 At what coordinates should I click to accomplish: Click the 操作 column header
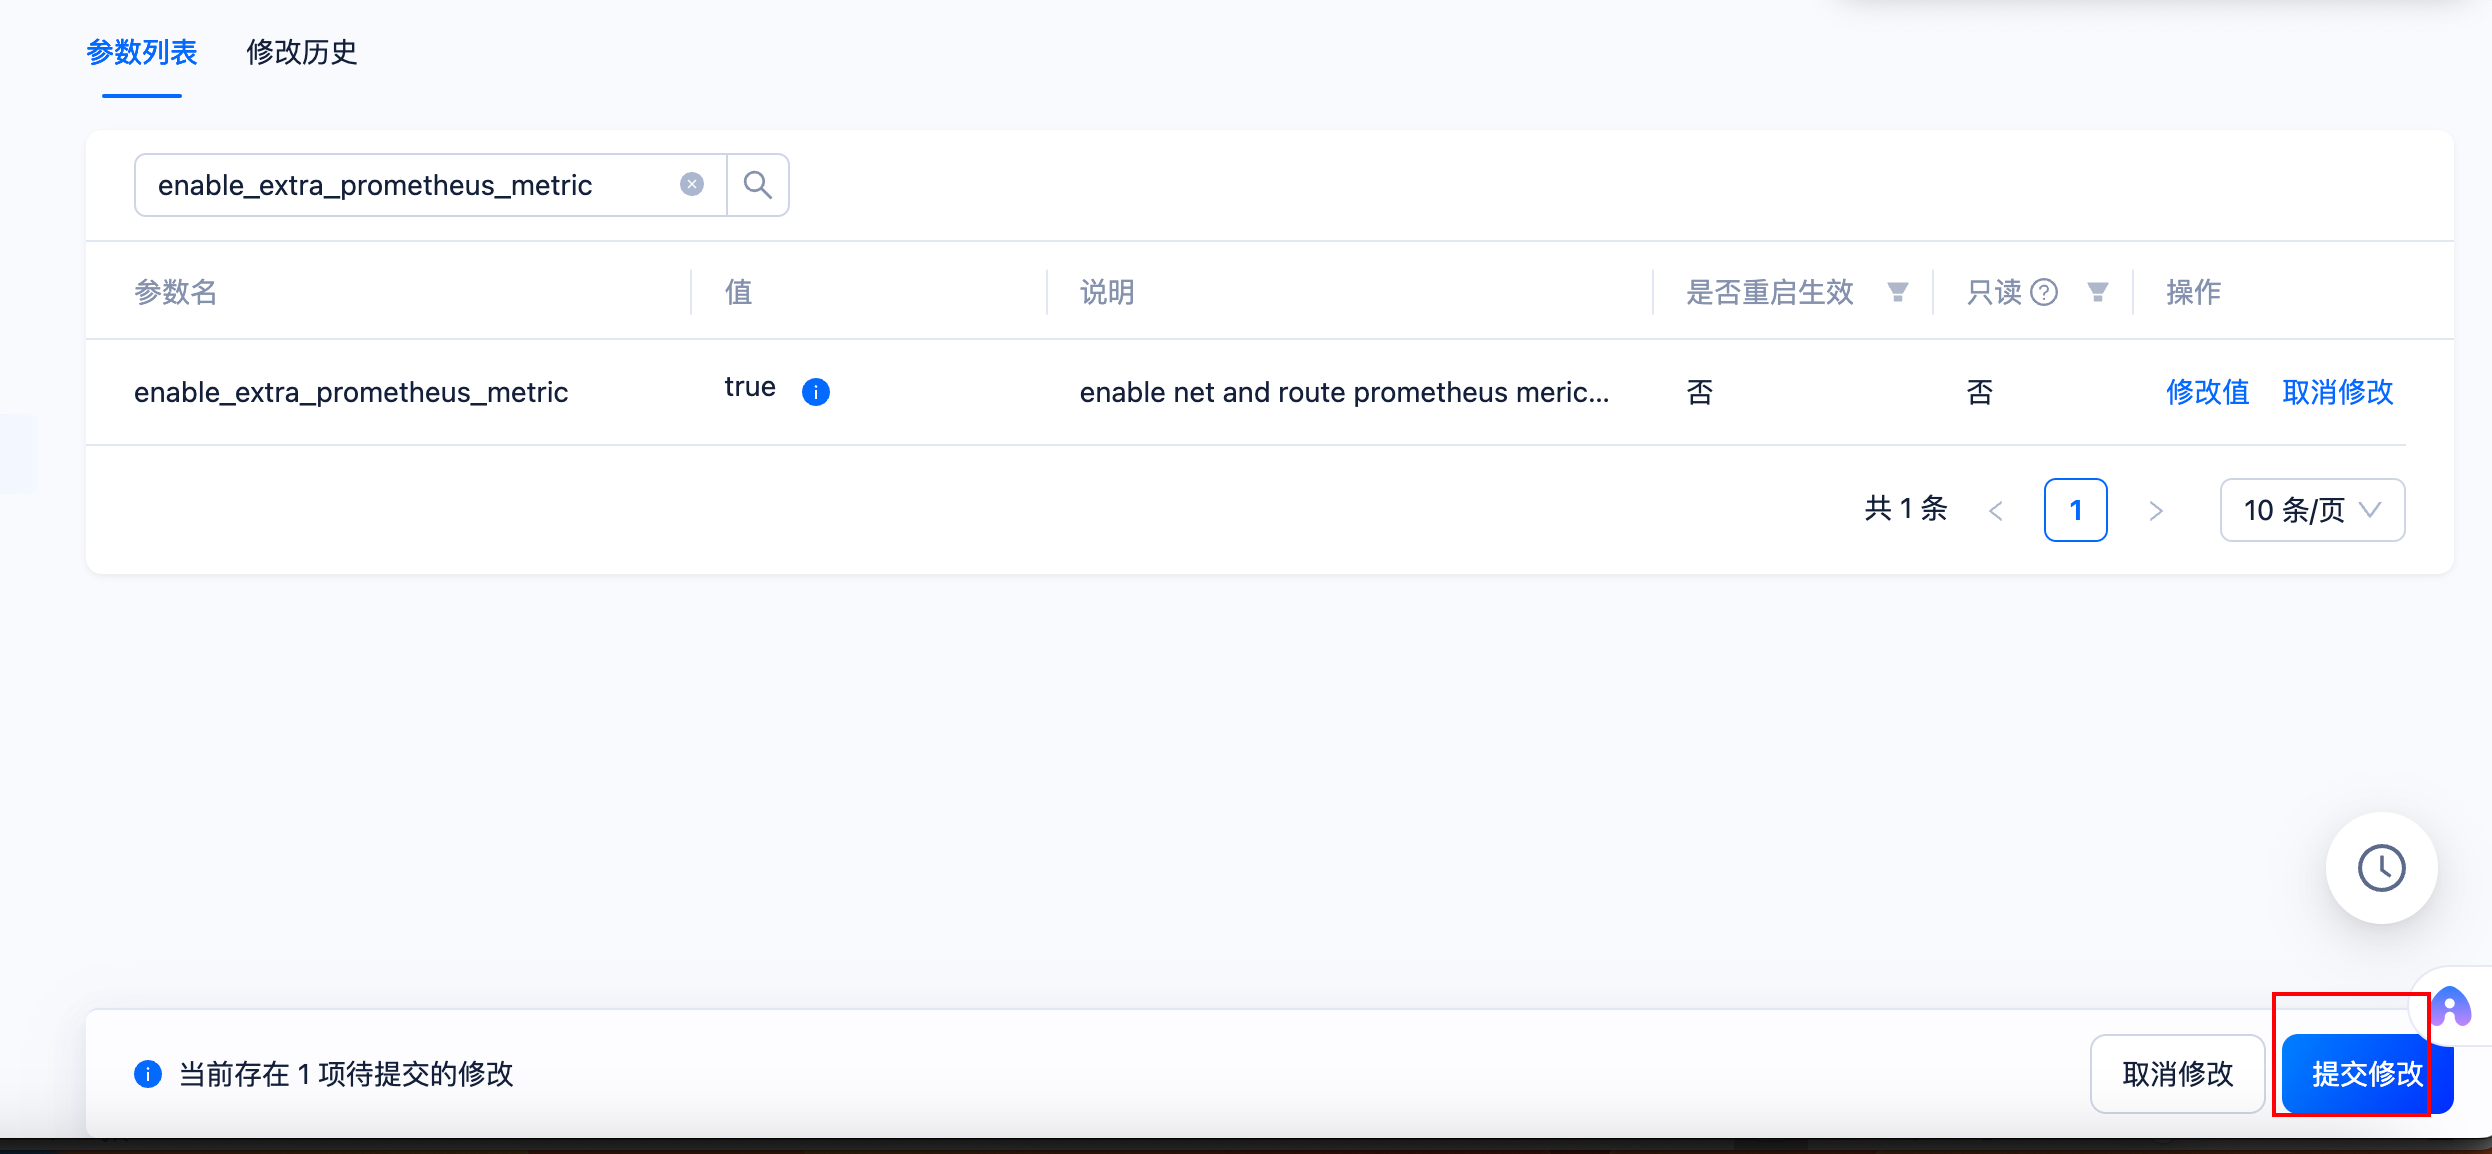pos(2193,292)
